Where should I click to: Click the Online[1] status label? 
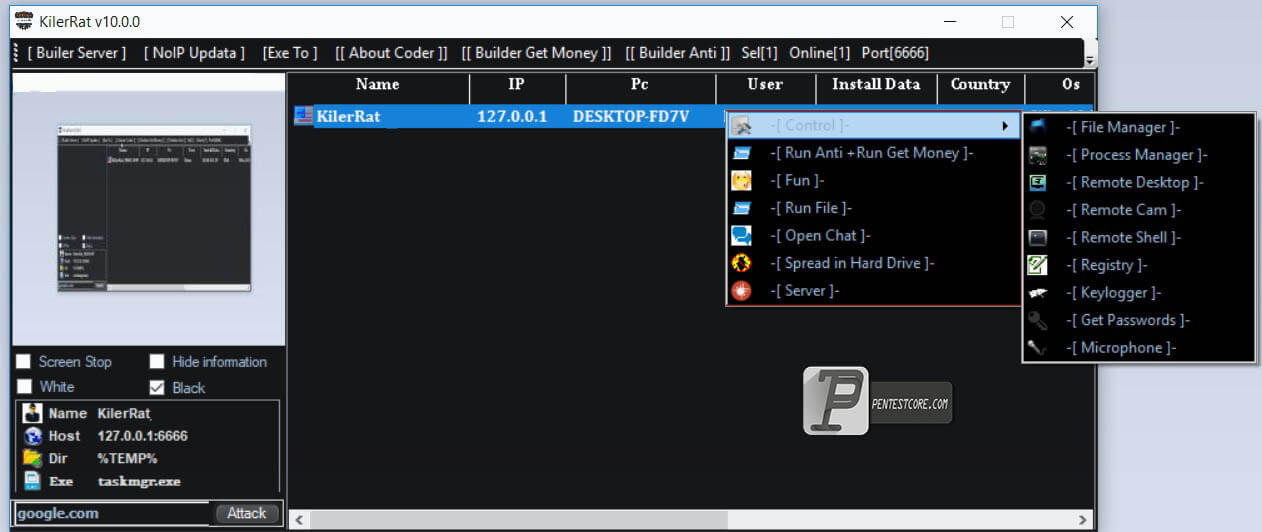[x=819, y=53]
